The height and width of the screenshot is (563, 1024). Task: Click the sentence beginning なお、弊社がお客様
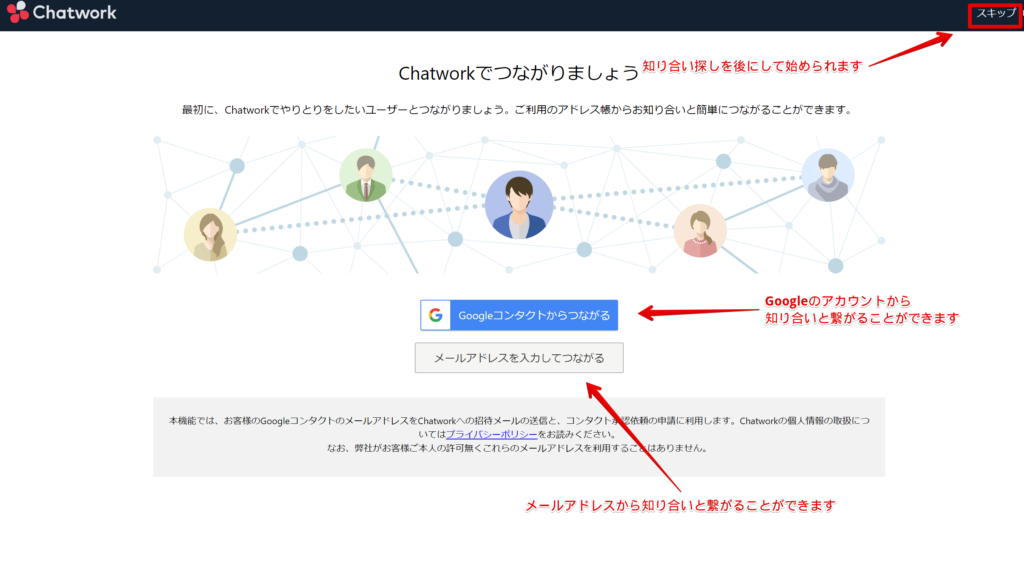pyautogui.click(x=517, y=448)
